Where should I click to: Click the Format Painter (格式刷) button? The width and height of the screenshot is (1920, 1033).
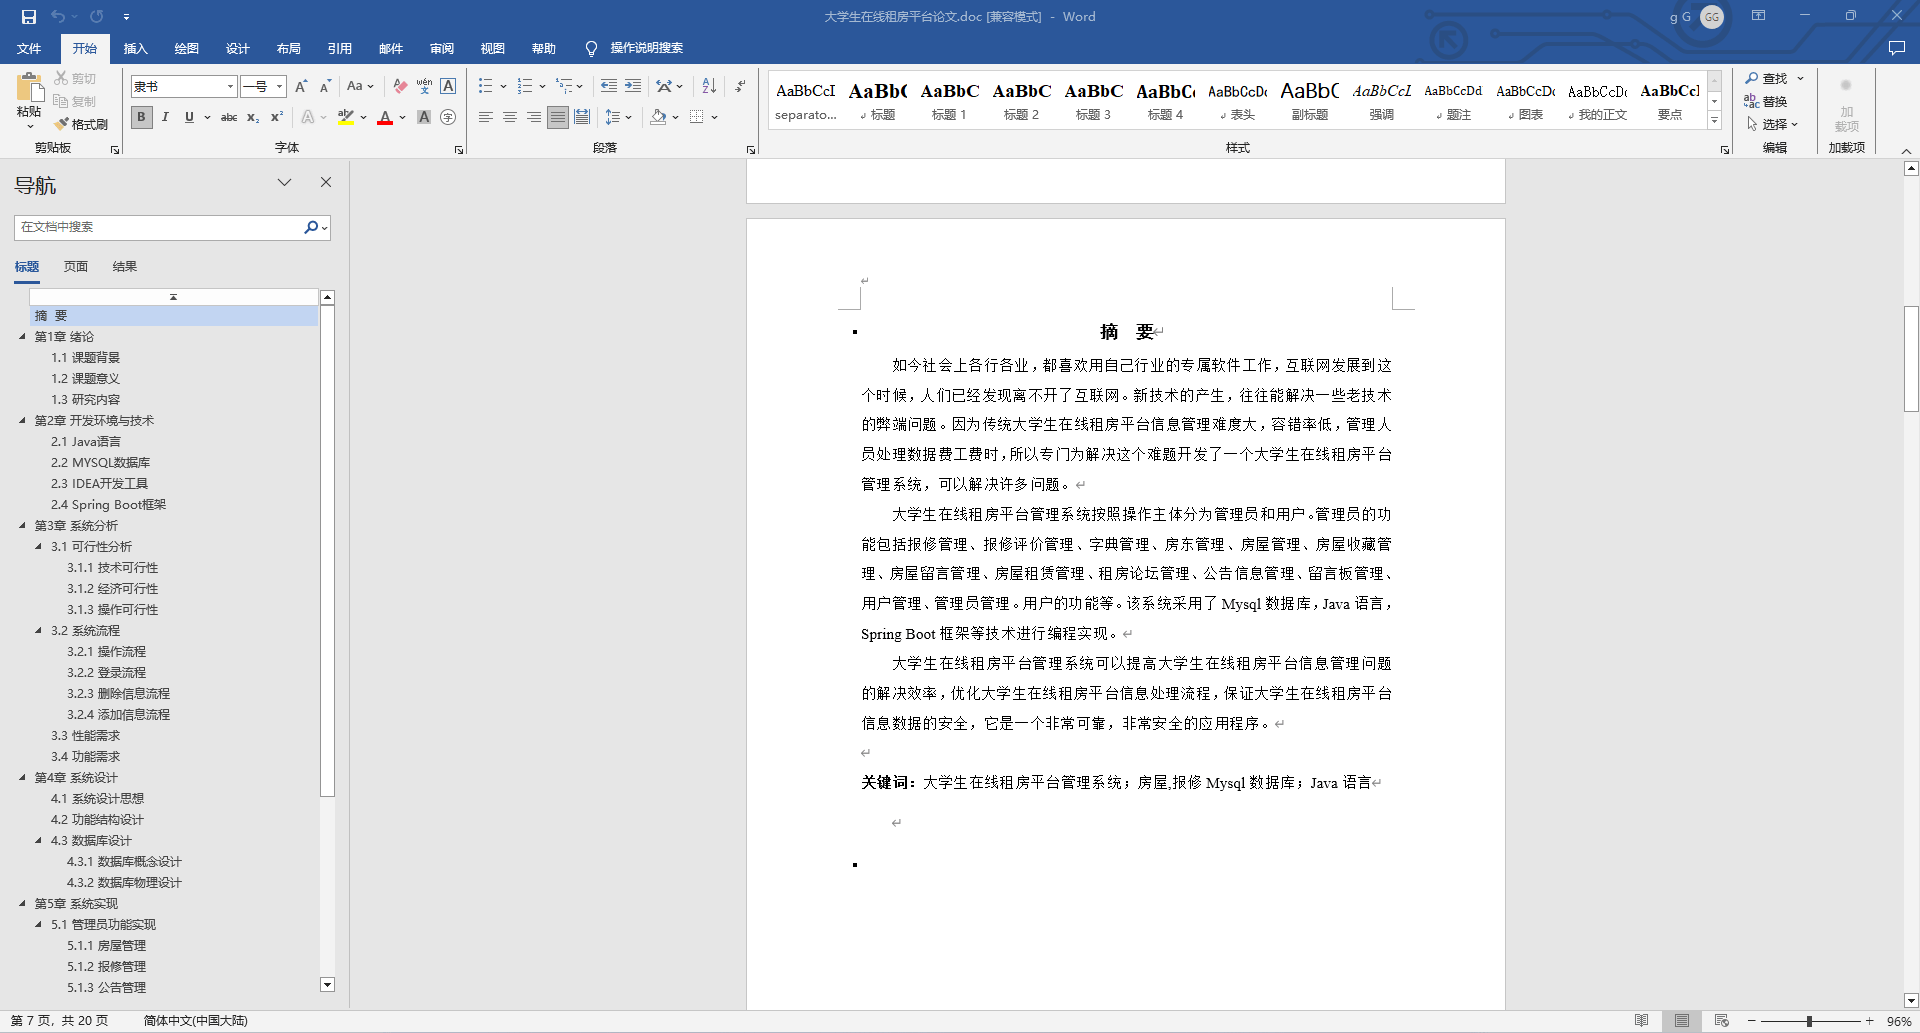pos(81,124)
